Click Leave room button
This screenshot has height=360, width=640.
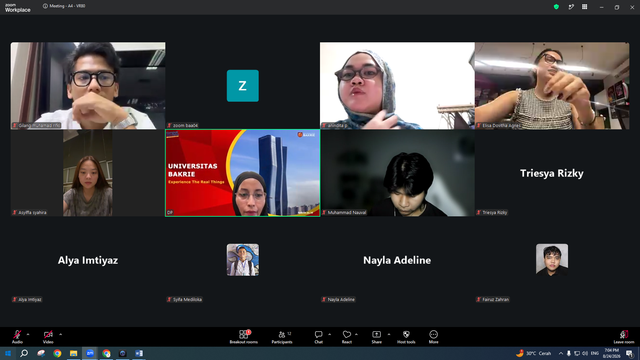(x=624, y=337)
